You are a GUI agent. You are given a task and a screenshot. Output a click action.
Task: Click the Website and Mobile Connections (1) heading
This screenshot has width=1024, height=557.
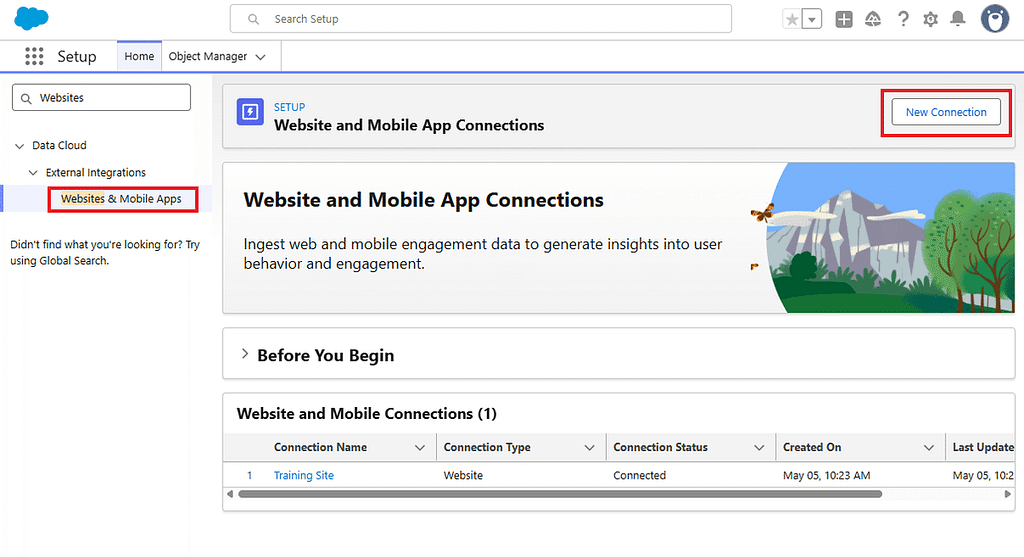coord(366,413)
